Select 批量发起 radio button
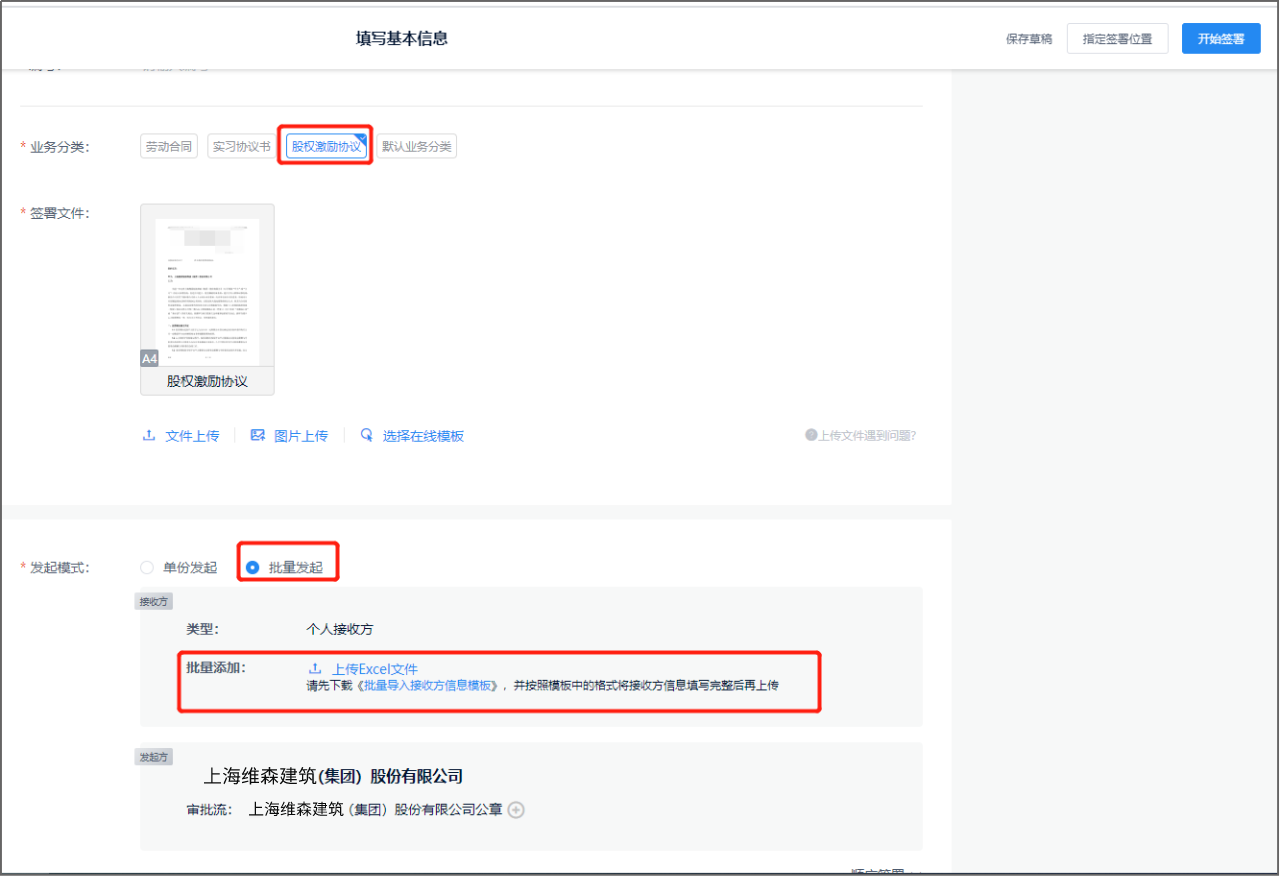 pos(253,567)
